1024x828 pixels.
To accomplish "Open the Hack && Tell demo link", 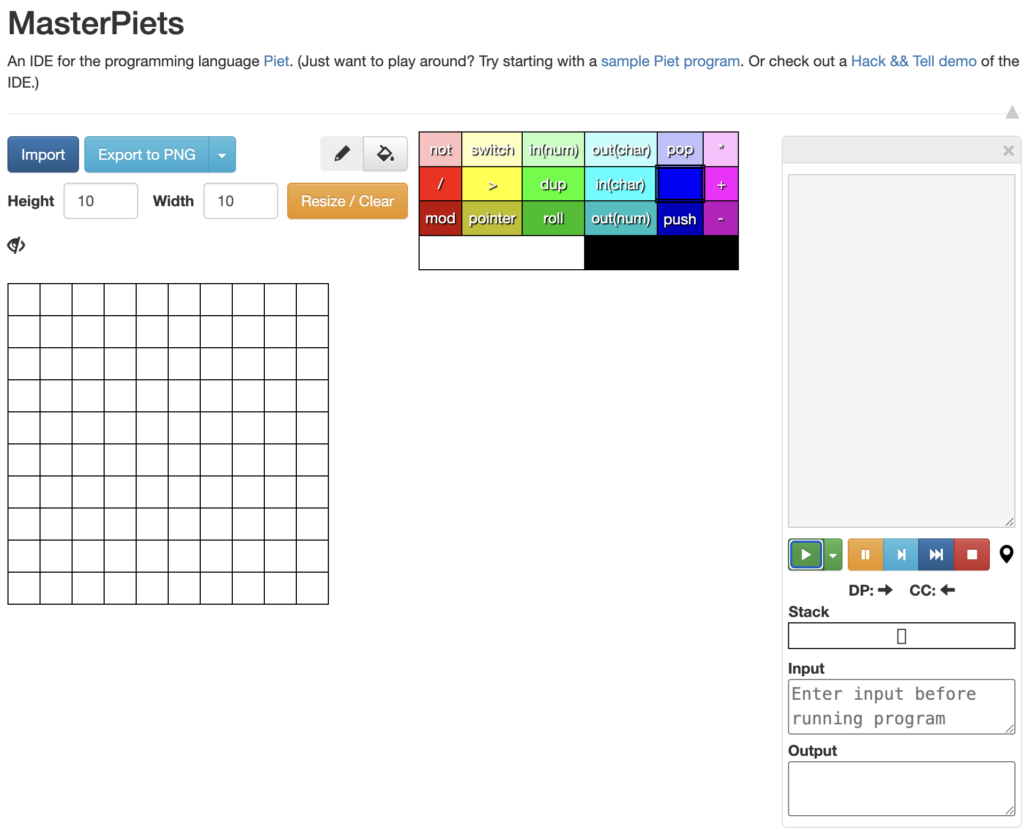I will [x=913, y=61].
